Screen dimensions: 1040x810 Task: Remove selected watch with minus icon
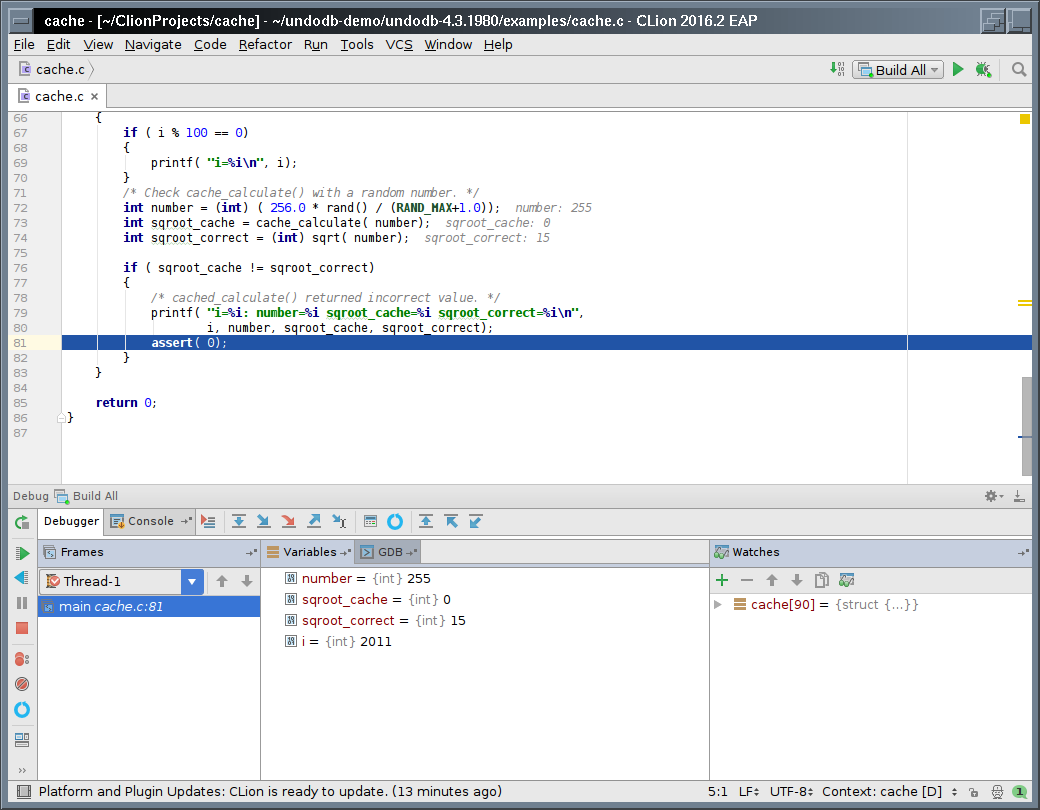pos(747,581)
